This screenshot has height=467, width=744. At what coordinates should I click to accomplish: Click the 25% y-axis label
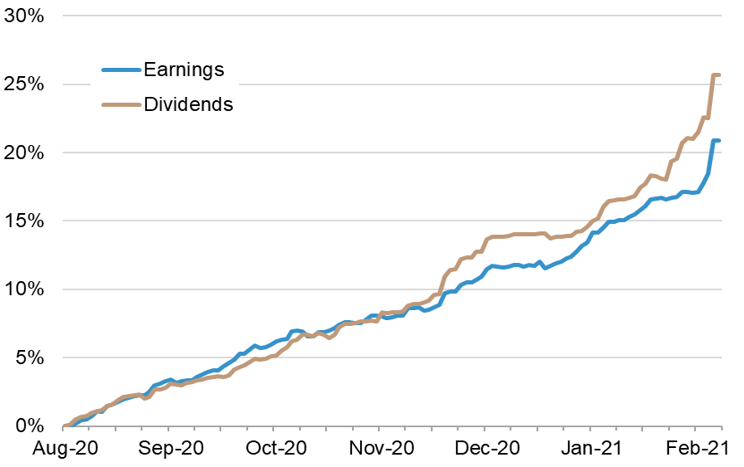pyautogui.click(x=24, y=84)
